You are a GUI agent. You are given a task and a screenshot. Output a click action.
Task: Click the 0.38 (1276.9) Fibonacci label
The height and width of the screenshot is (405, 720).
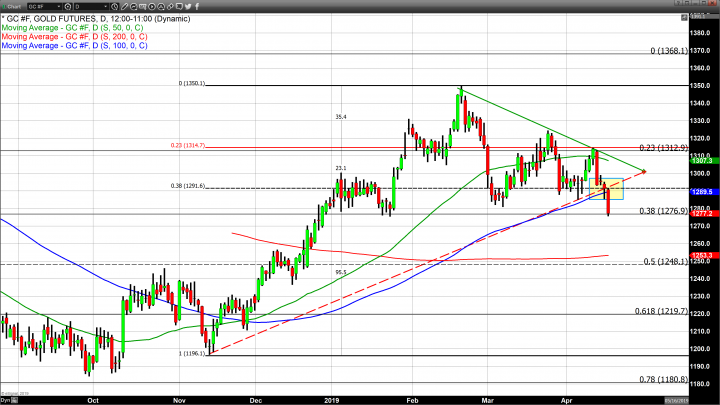[x=664, y=211]
